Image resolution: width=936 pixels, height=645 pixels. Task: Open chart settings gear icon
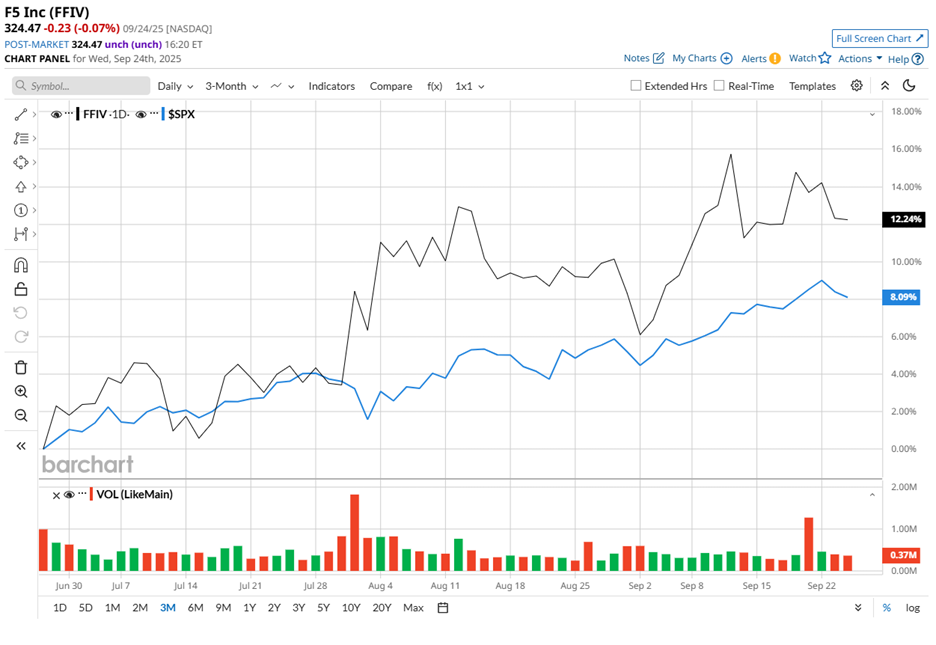(x=857, y=85)
